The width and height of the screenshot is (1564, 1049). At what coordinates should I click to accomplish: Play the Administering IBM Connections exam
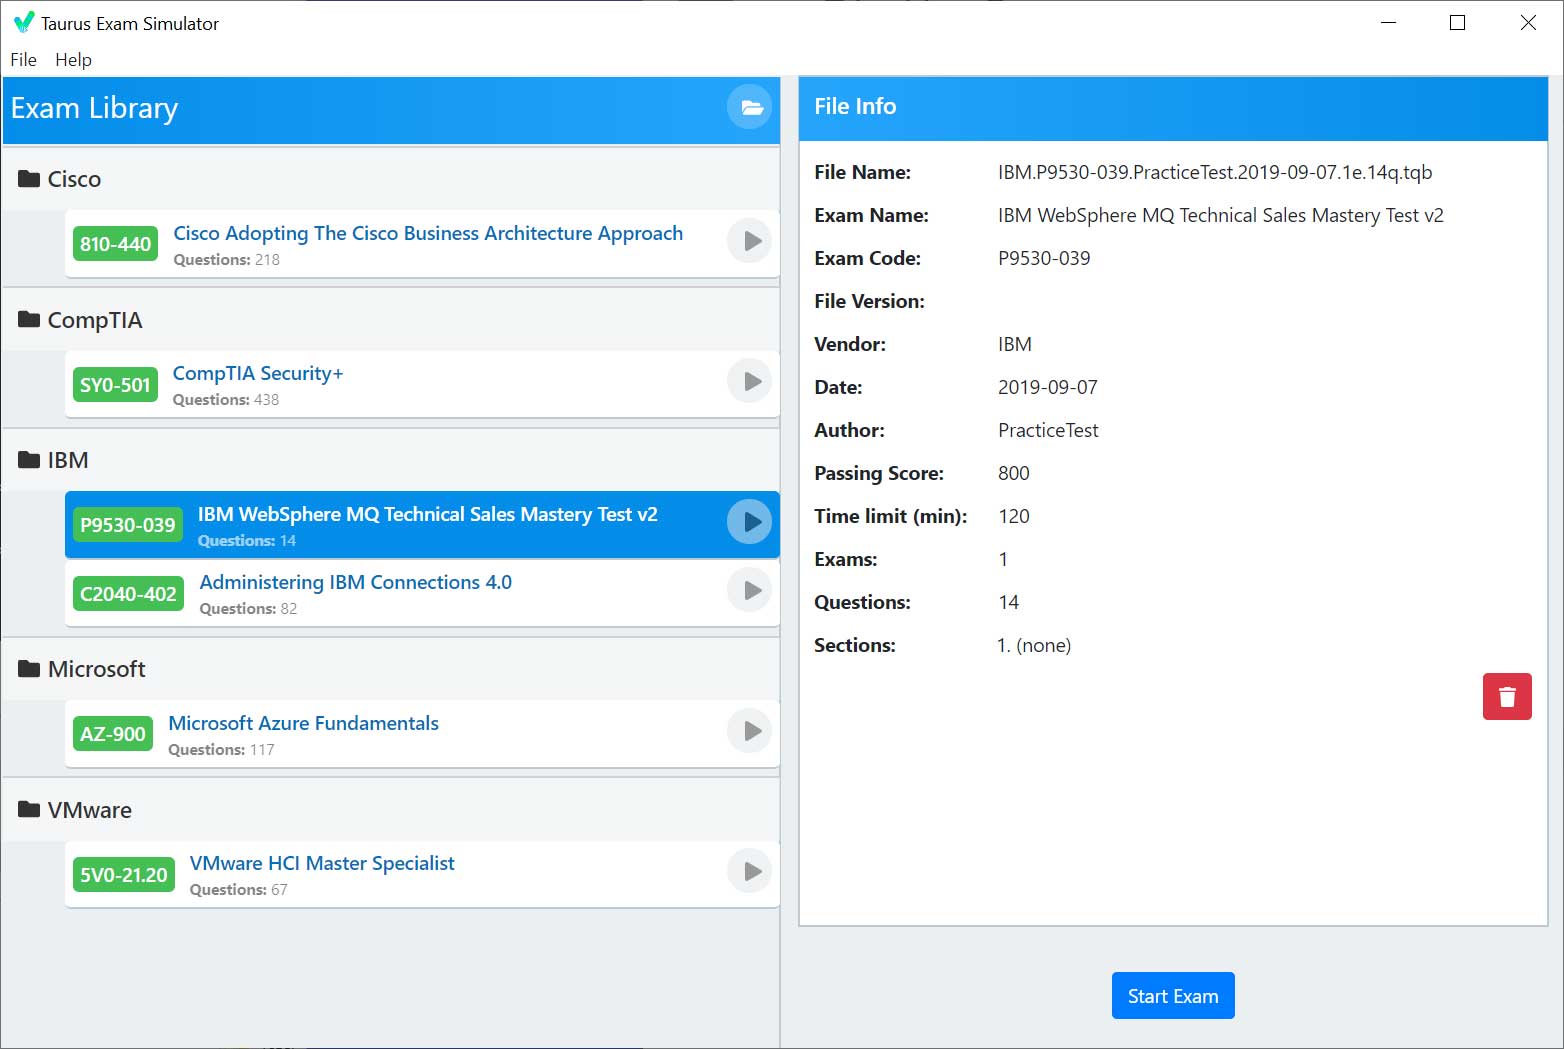750,590
